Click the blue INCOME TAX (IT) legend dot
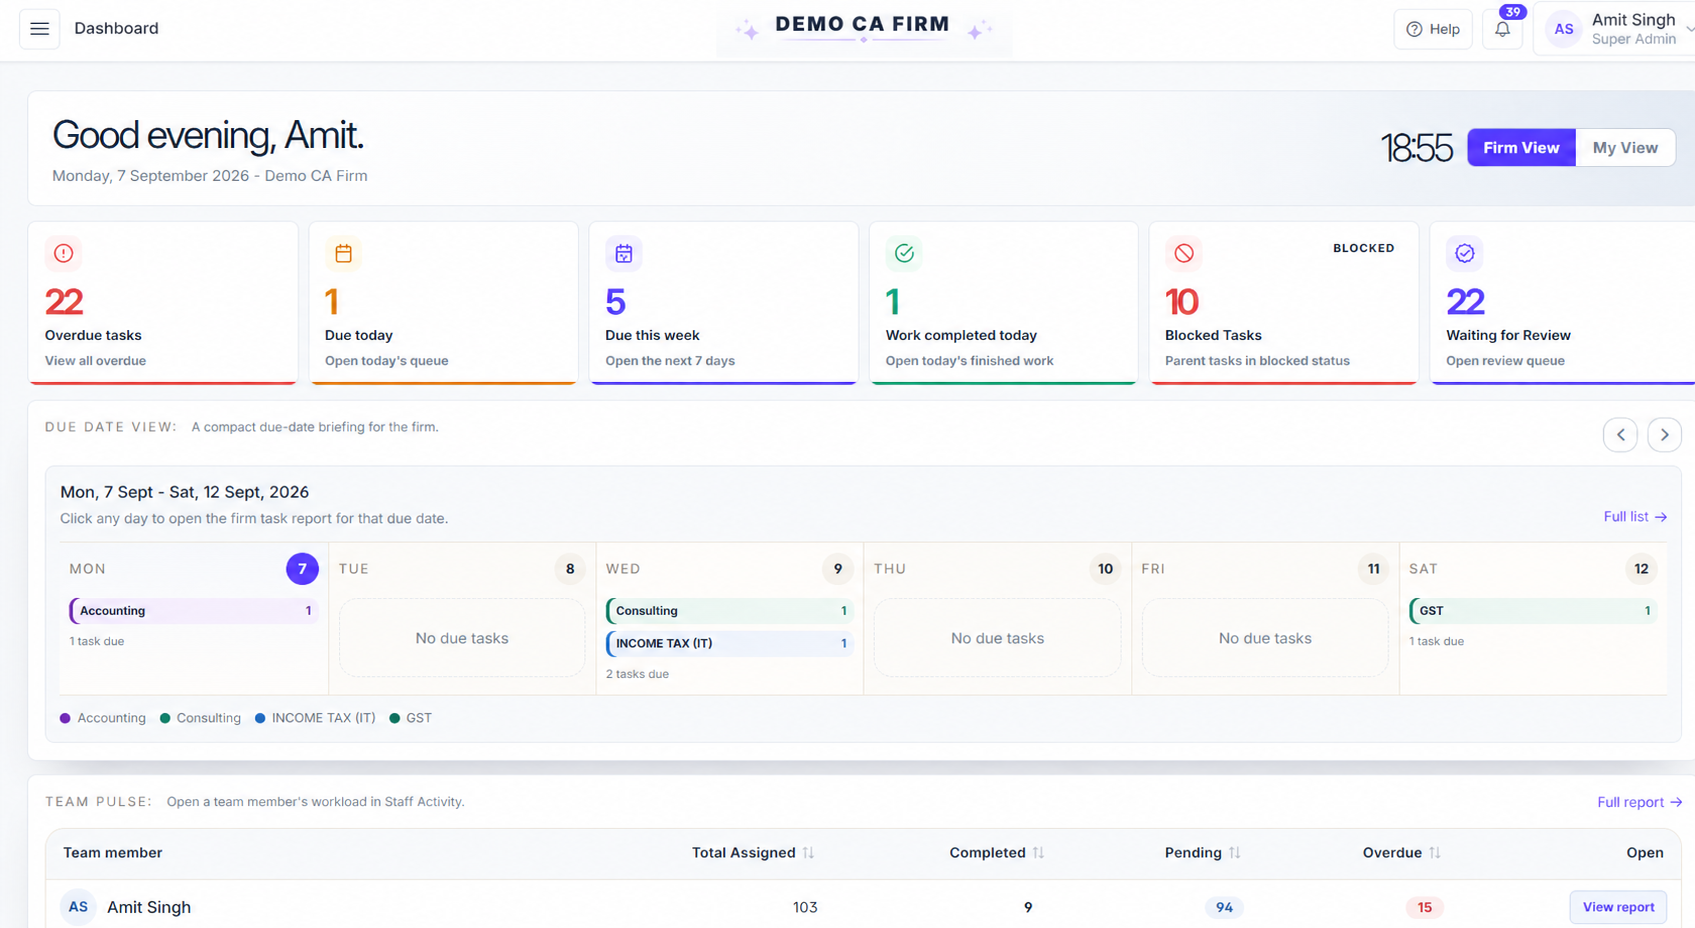Image resolution: width=1695 pixels, height=928 pixels. [x=260, y=718]
